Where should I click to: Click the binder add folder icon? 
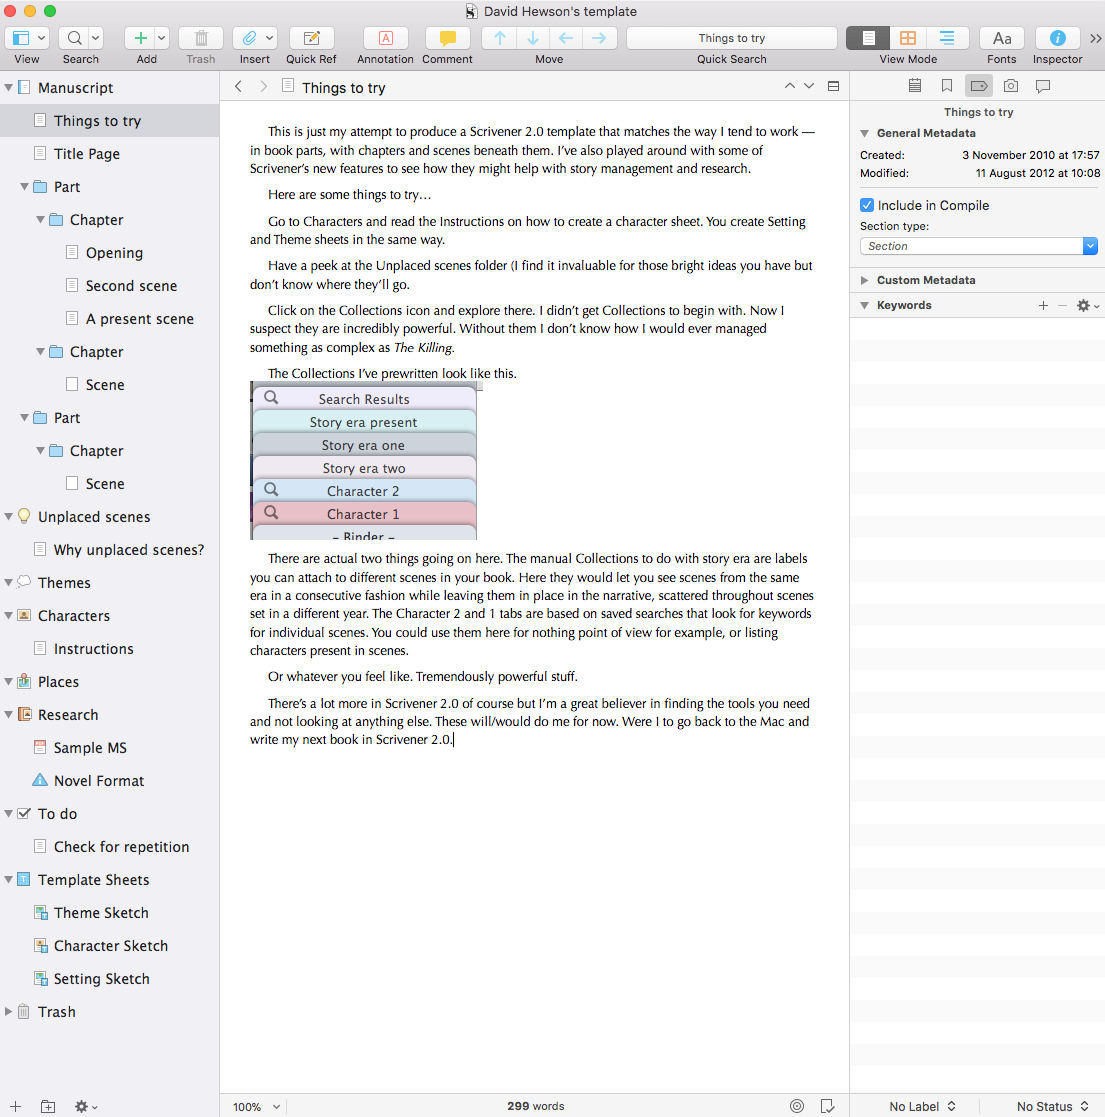click(48, 1106)
